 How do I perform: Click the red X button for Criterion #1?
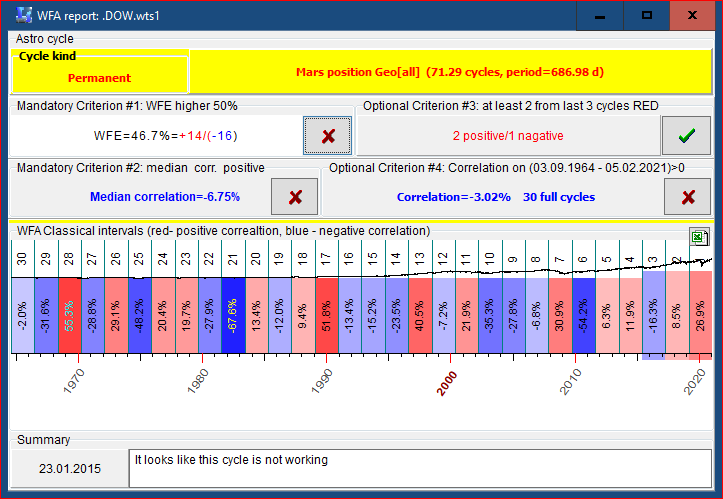tap(327, 136)
